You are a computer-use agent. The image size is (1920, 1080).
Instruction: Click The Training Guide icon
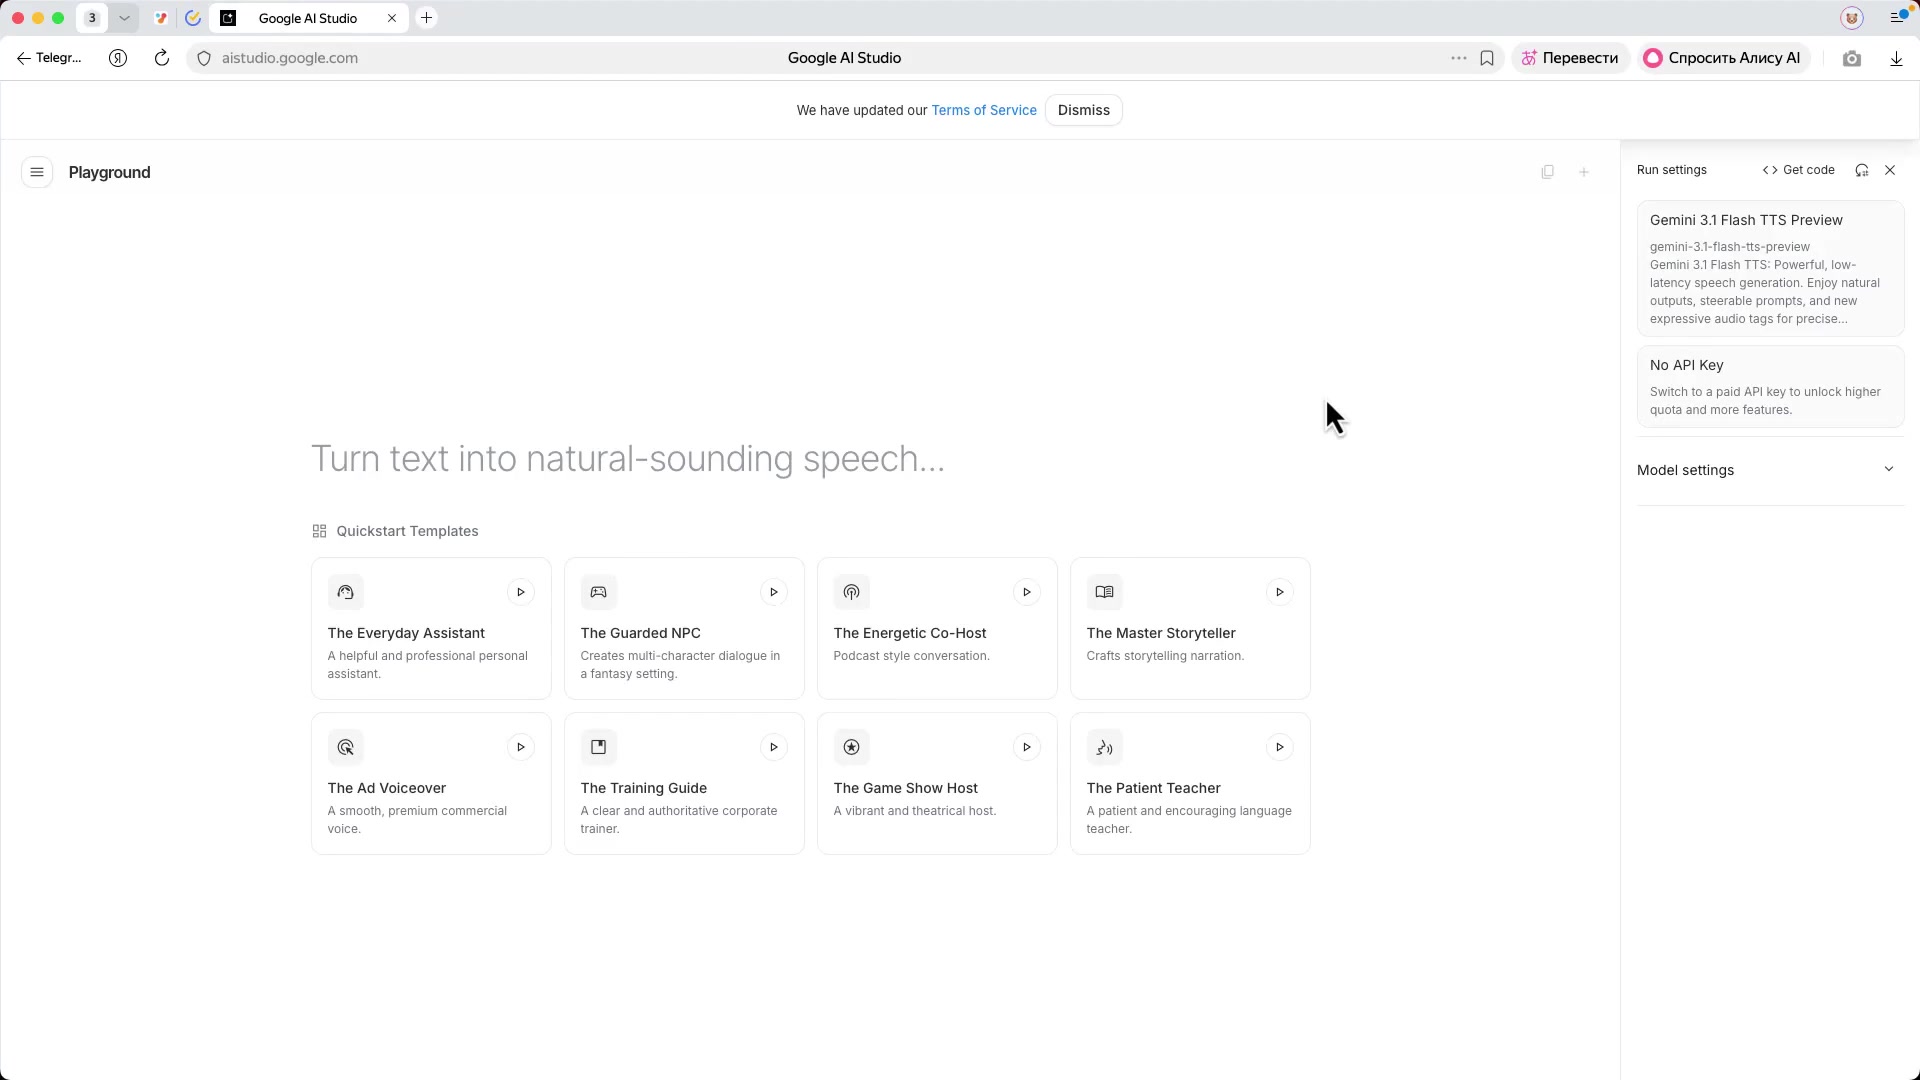click(x=599, y=747)
